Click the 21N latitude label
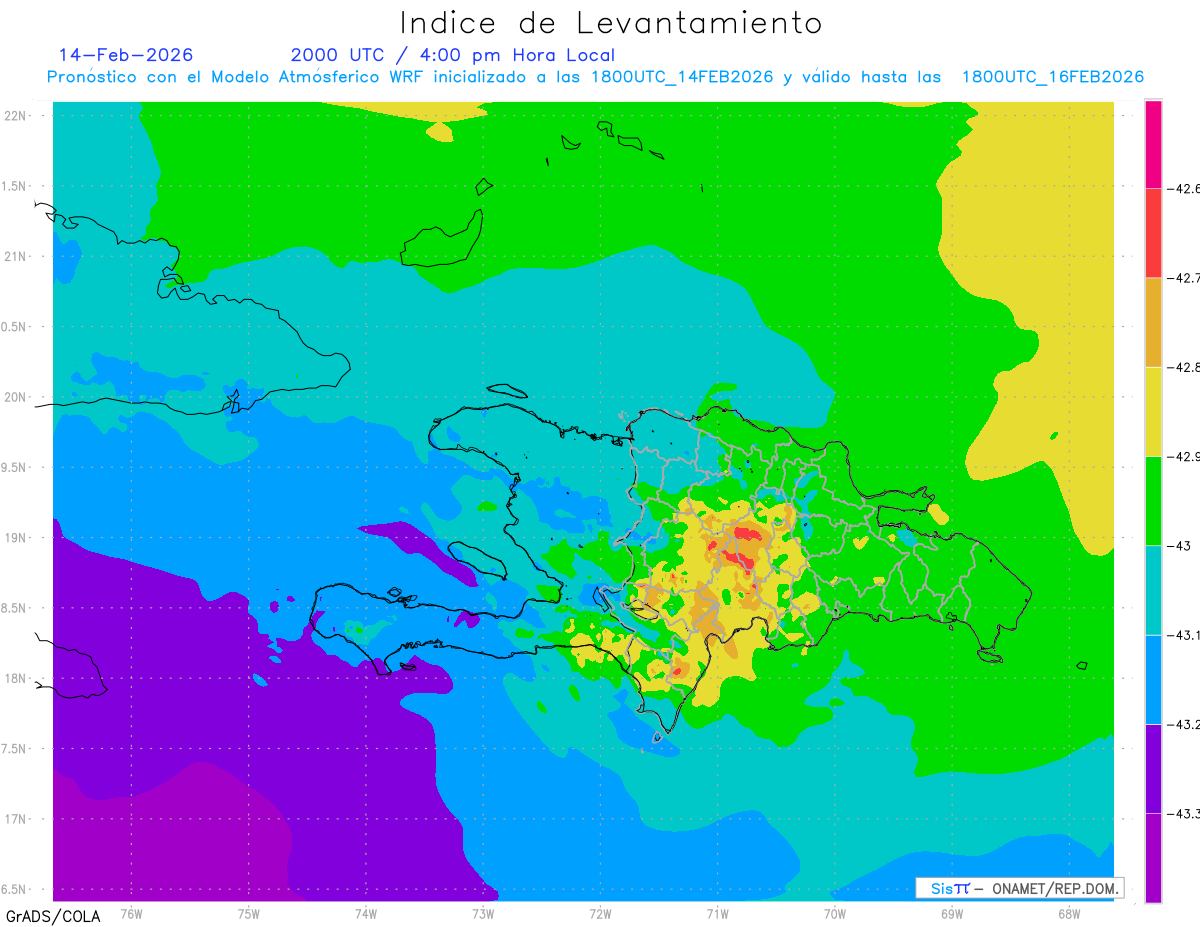Image resolution: width=1200 pixels, height=927 pixels. click(x=15, y=257)
